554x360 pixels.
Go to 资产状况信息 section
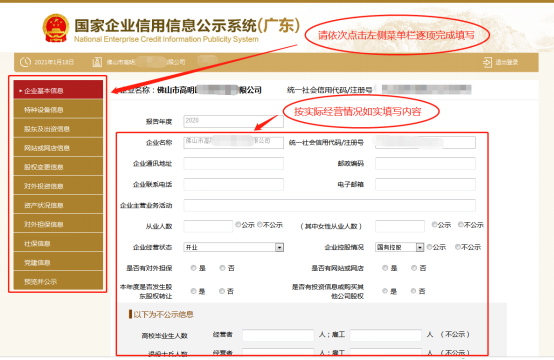[x=58, y=205]
